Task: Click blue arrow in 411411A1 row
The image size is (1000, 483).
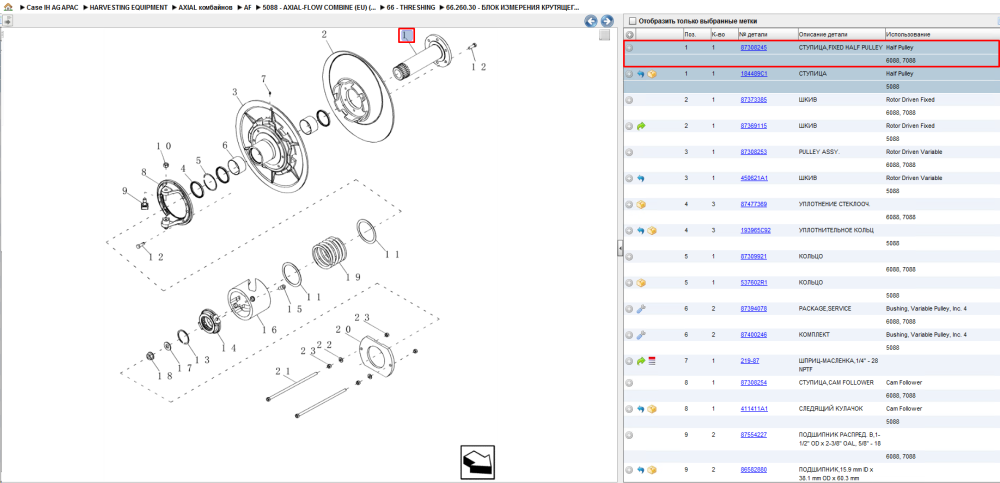Action: point(641,408)
